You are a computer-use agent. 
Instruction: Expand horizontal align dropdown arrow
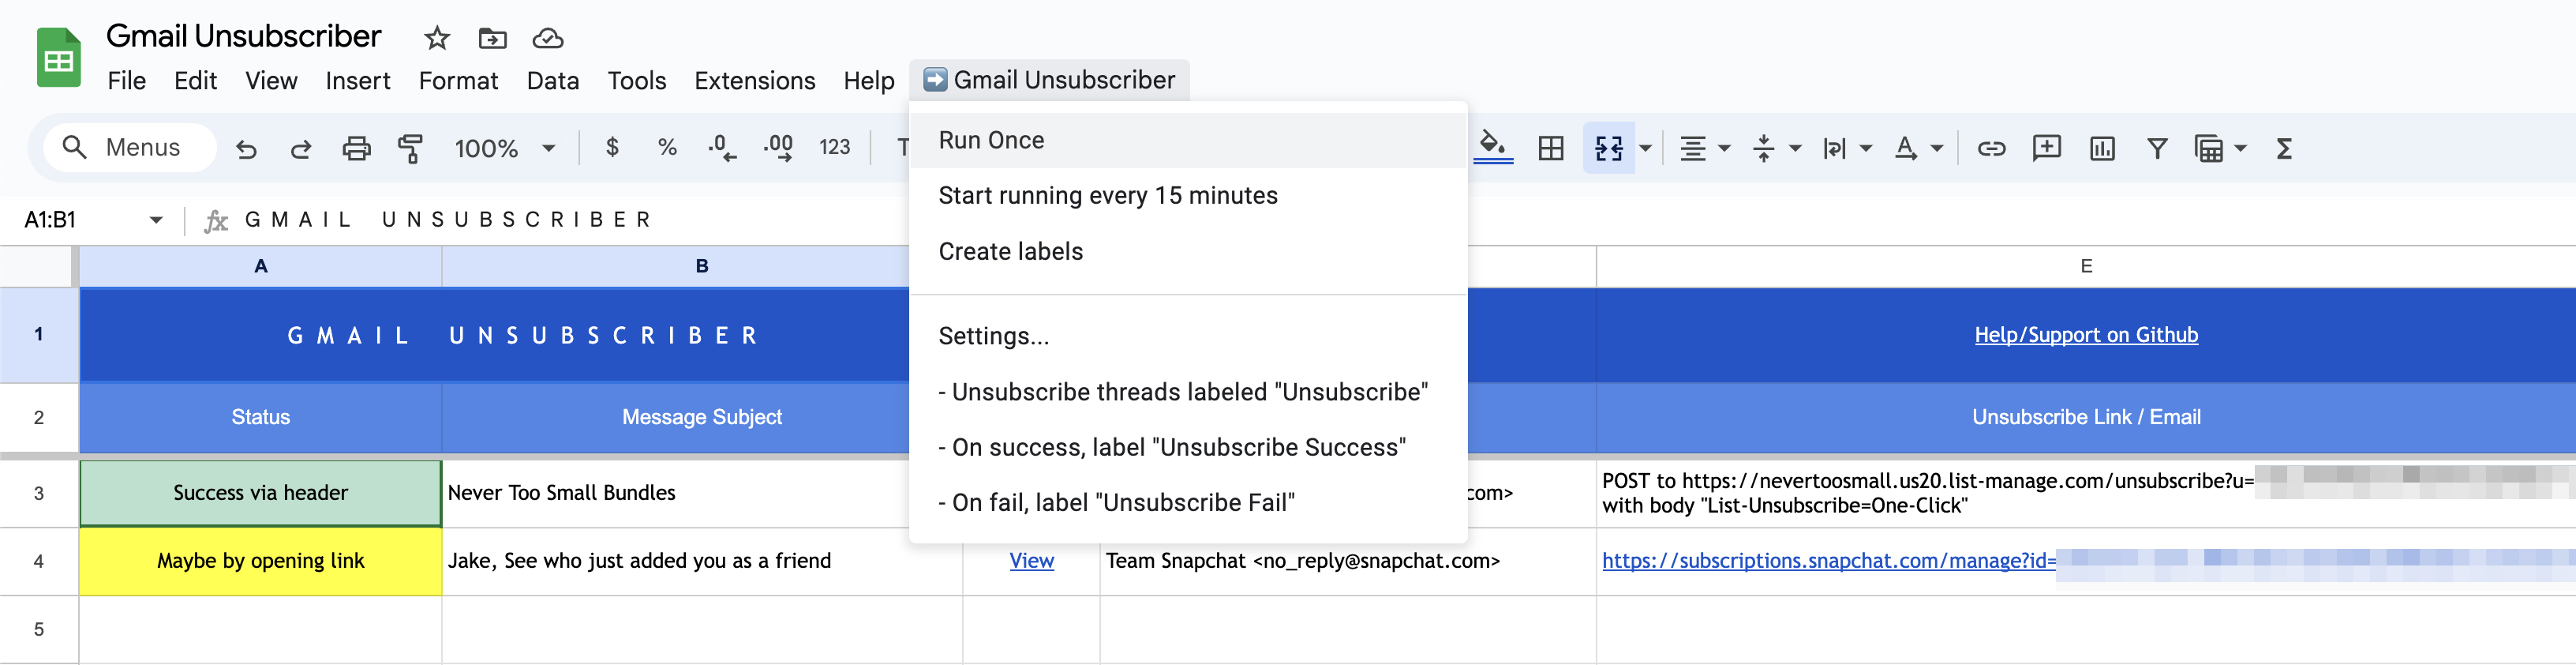click(1724, 148)
